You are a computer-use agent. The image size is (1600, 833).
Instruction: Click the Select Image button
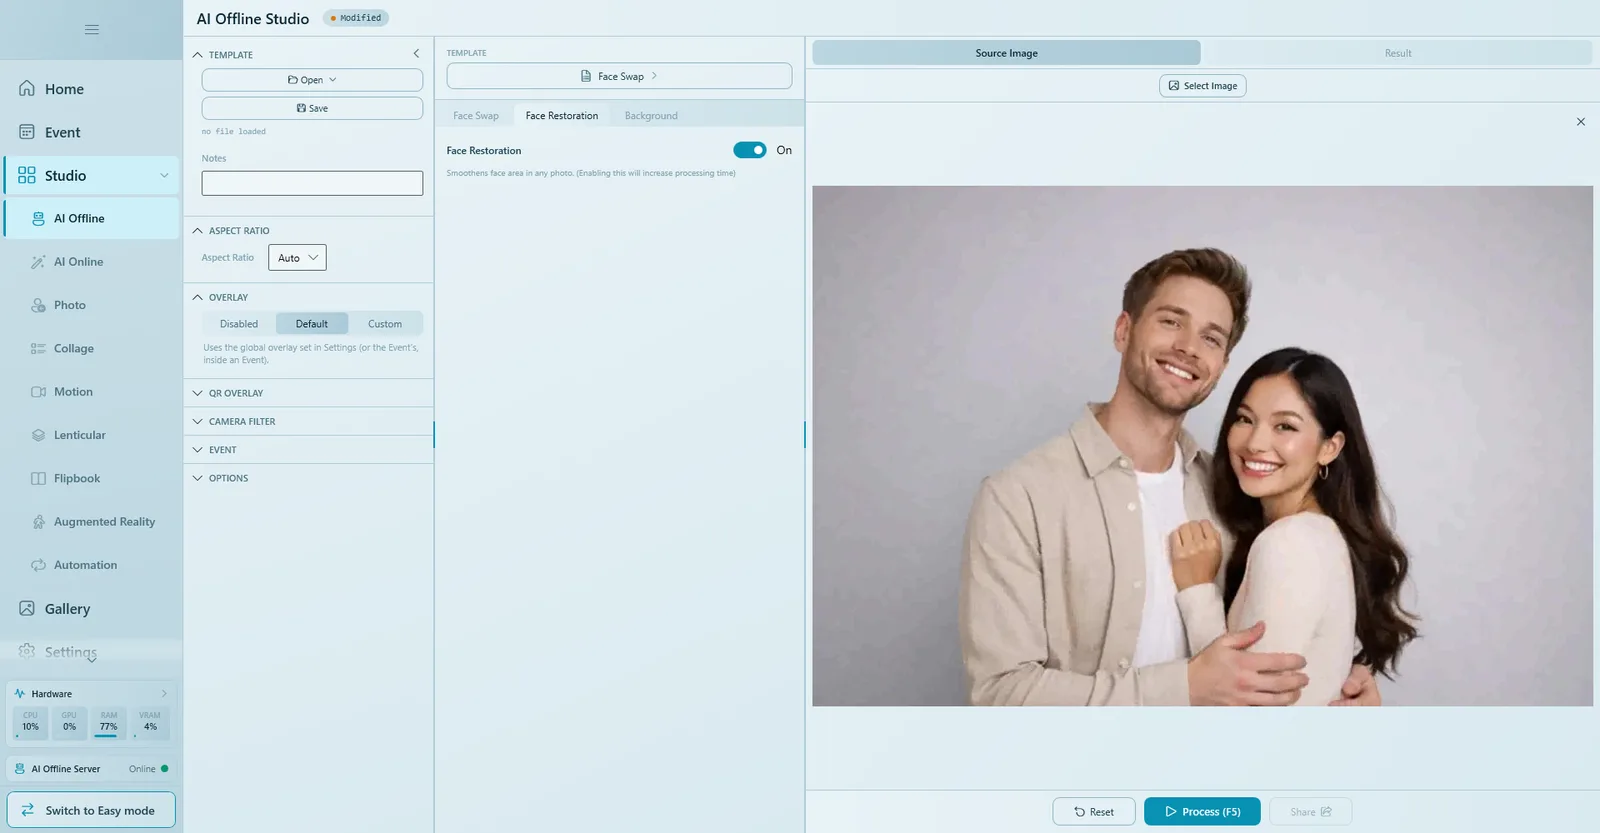1203,86
